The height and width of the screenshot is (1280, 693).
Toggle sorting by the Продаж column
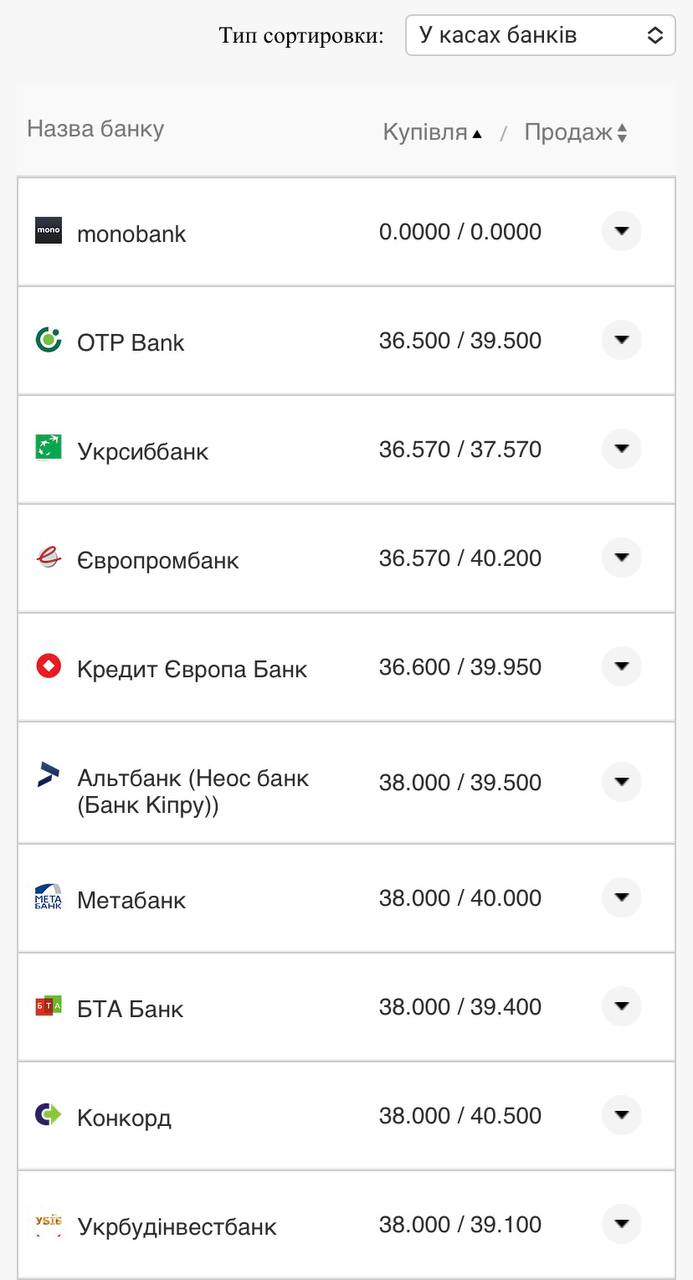(x=573, y=131)
